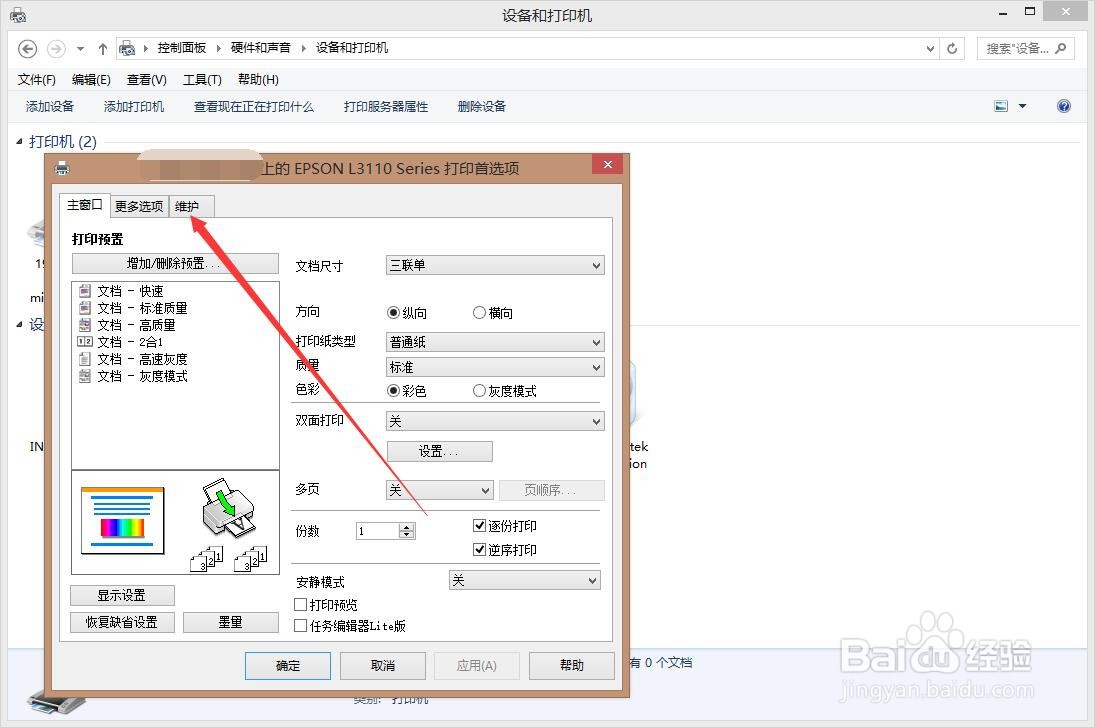Image resolution: width=1095 pixels, height=728 pixels.
Task: Click the 文档 - 标准质量 preset icon
Action: coord(85,307)
